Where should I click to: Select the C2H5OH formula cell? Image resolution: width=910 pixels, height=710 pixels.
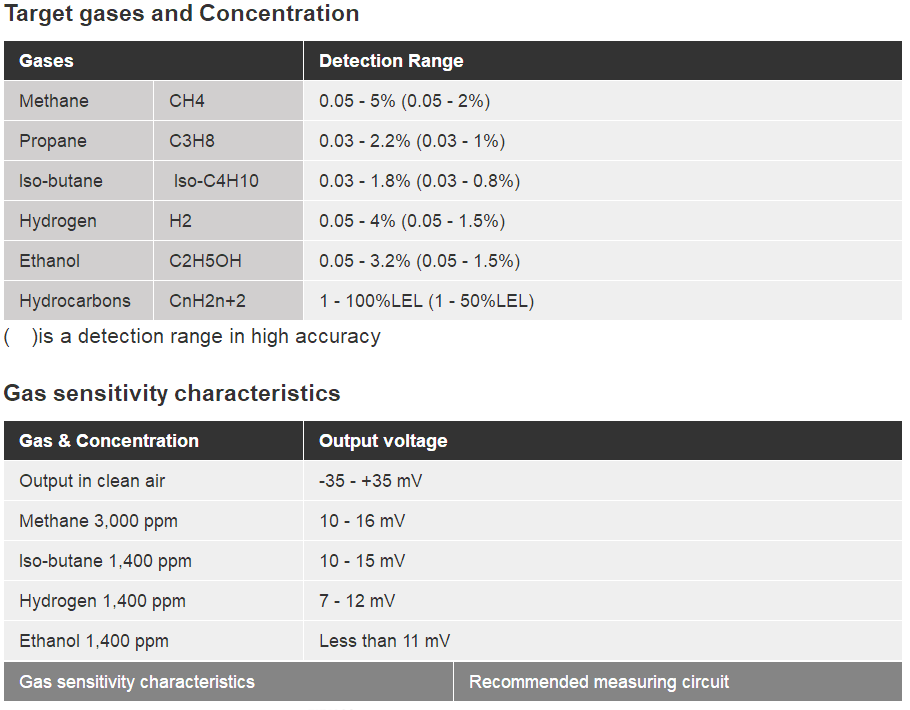click(205, 261)
